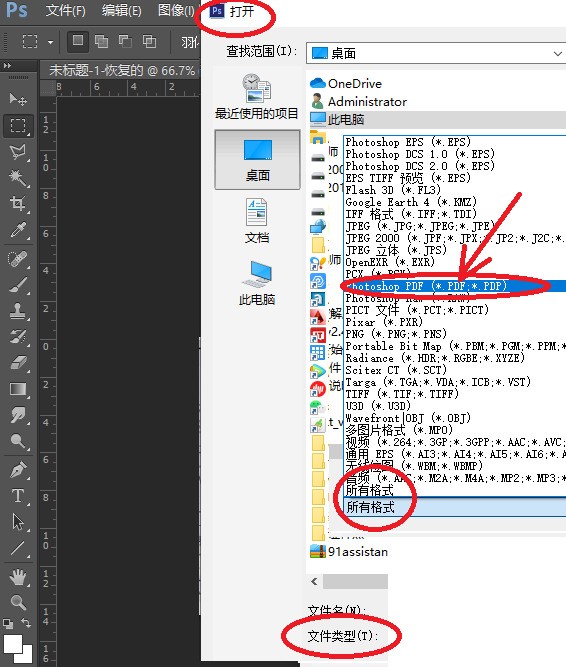Viewport: 566px width, 667px height.
Task: Choose Targa format option
Action: 455,382
